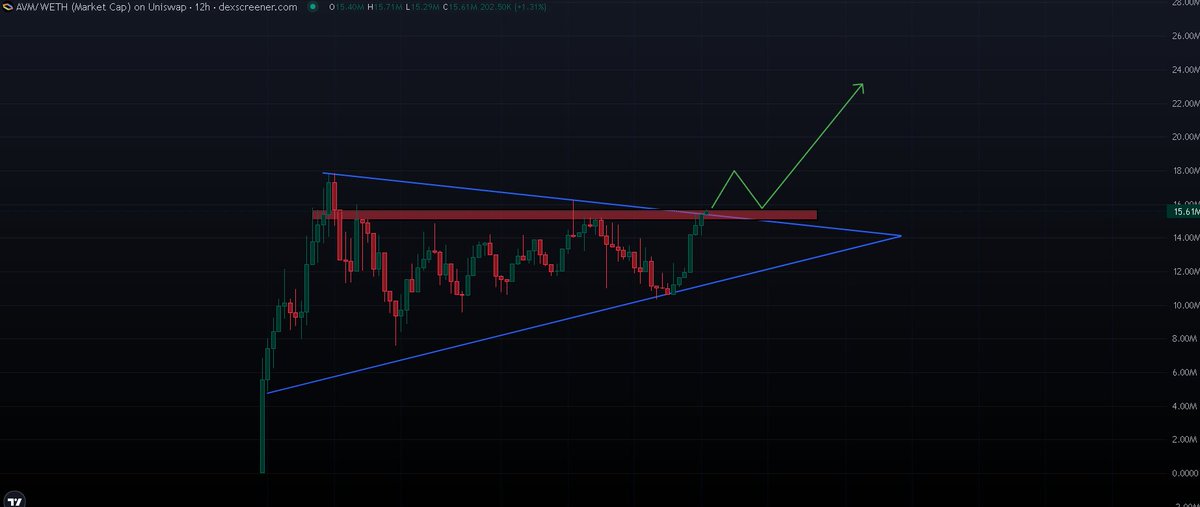Click the green market status dot
1200x507 pixels.
313,7
